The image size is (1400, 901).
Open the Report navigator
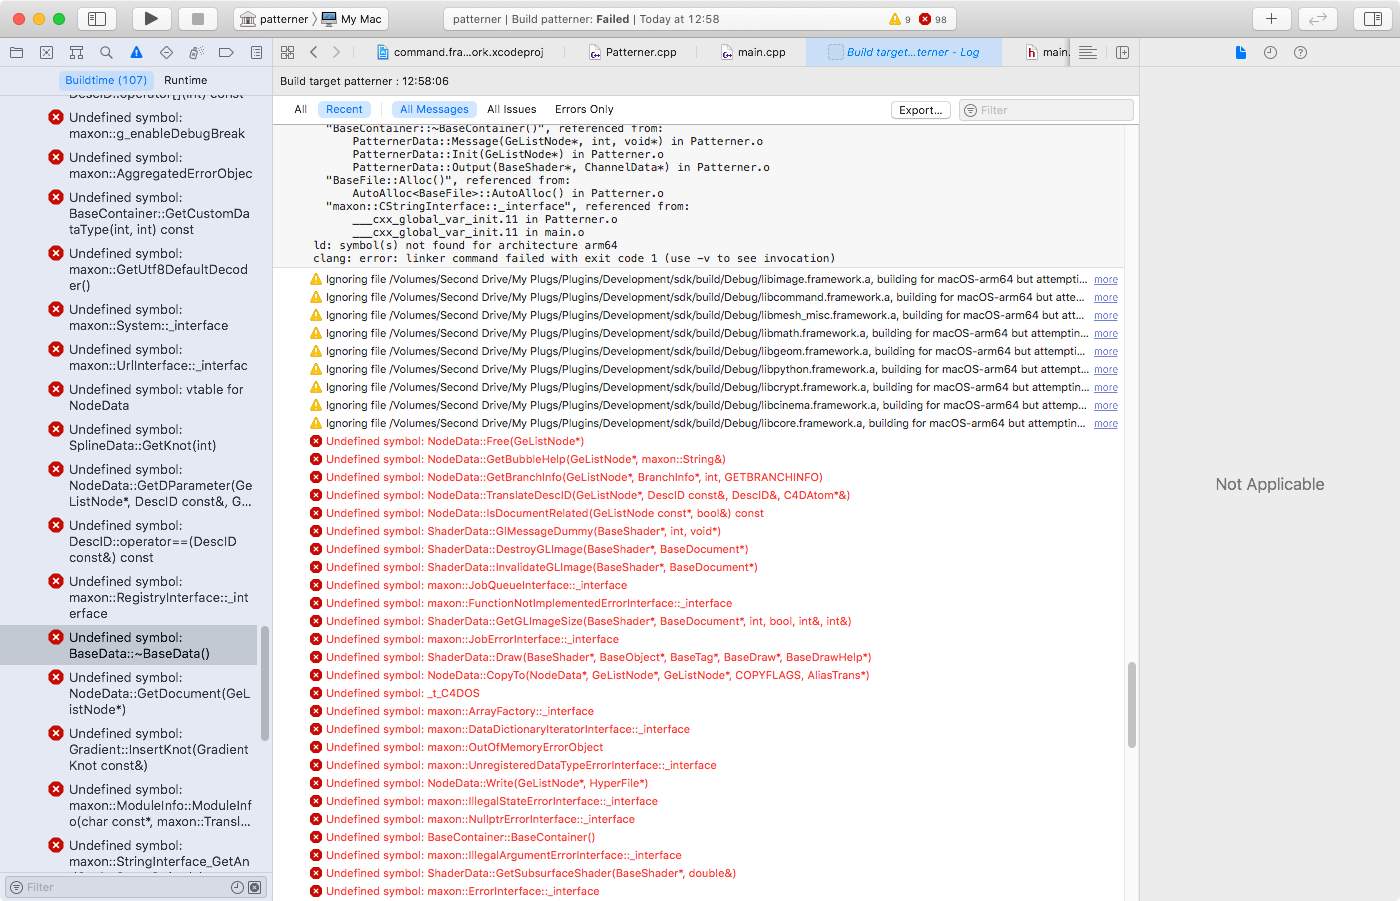click(x=256, y=52)
